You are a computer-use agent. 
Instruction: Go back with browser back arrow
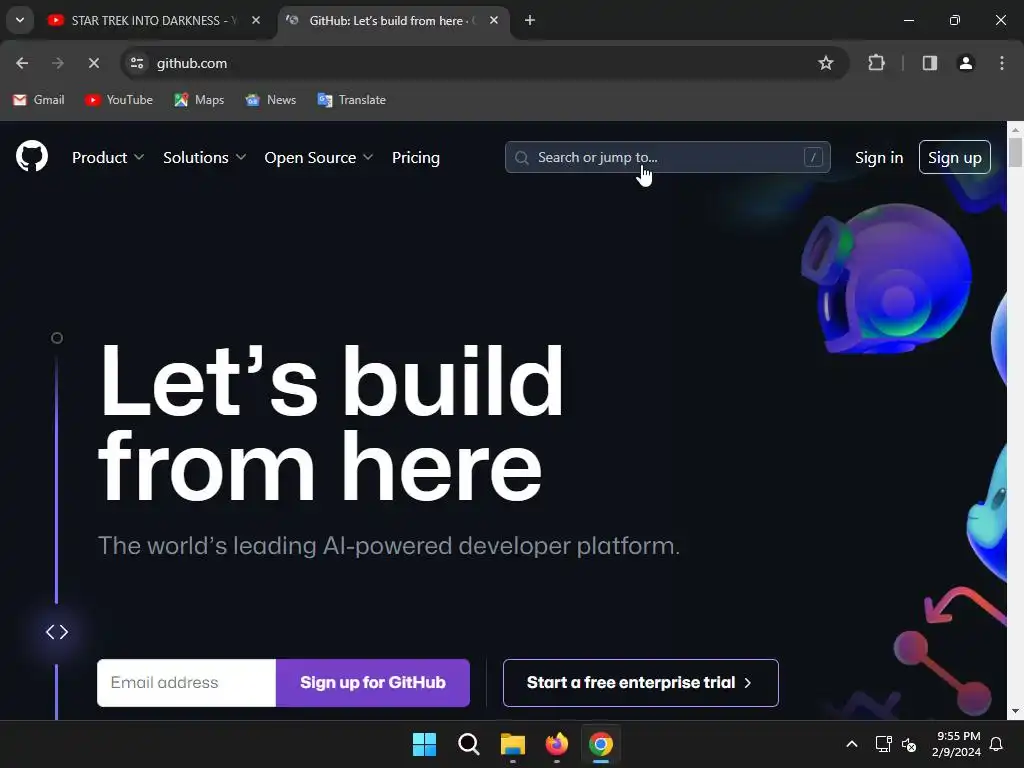(22, 63)
